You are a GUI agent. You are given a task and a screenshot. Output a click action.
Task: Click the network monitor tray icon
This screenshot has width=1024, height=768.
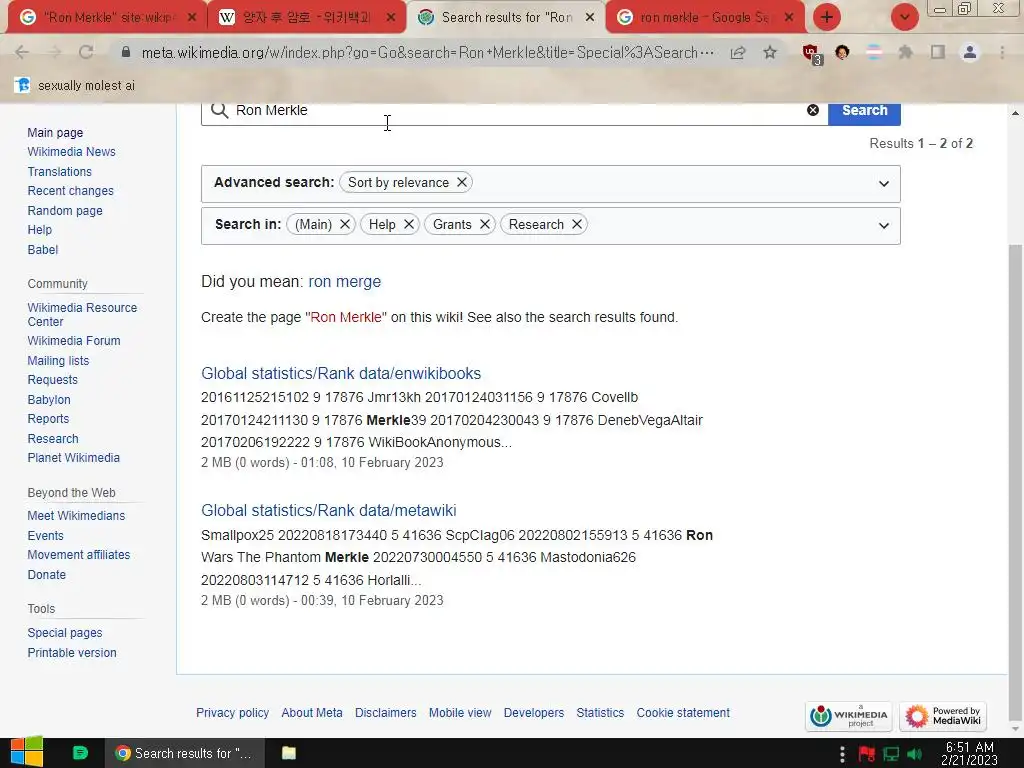point(891,754)
